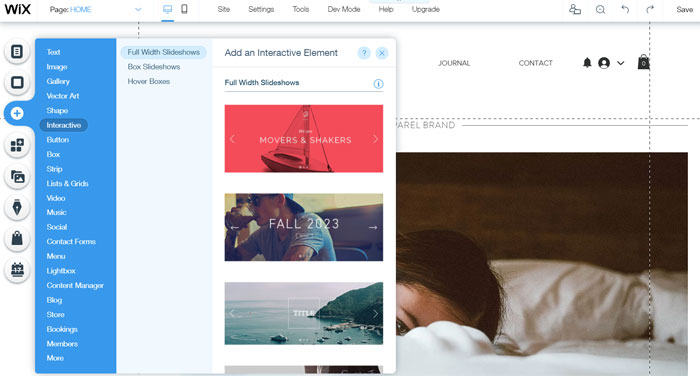
Task: Click right arrow on Fall 2023 slideshow
Action: (x=373, y=228)
